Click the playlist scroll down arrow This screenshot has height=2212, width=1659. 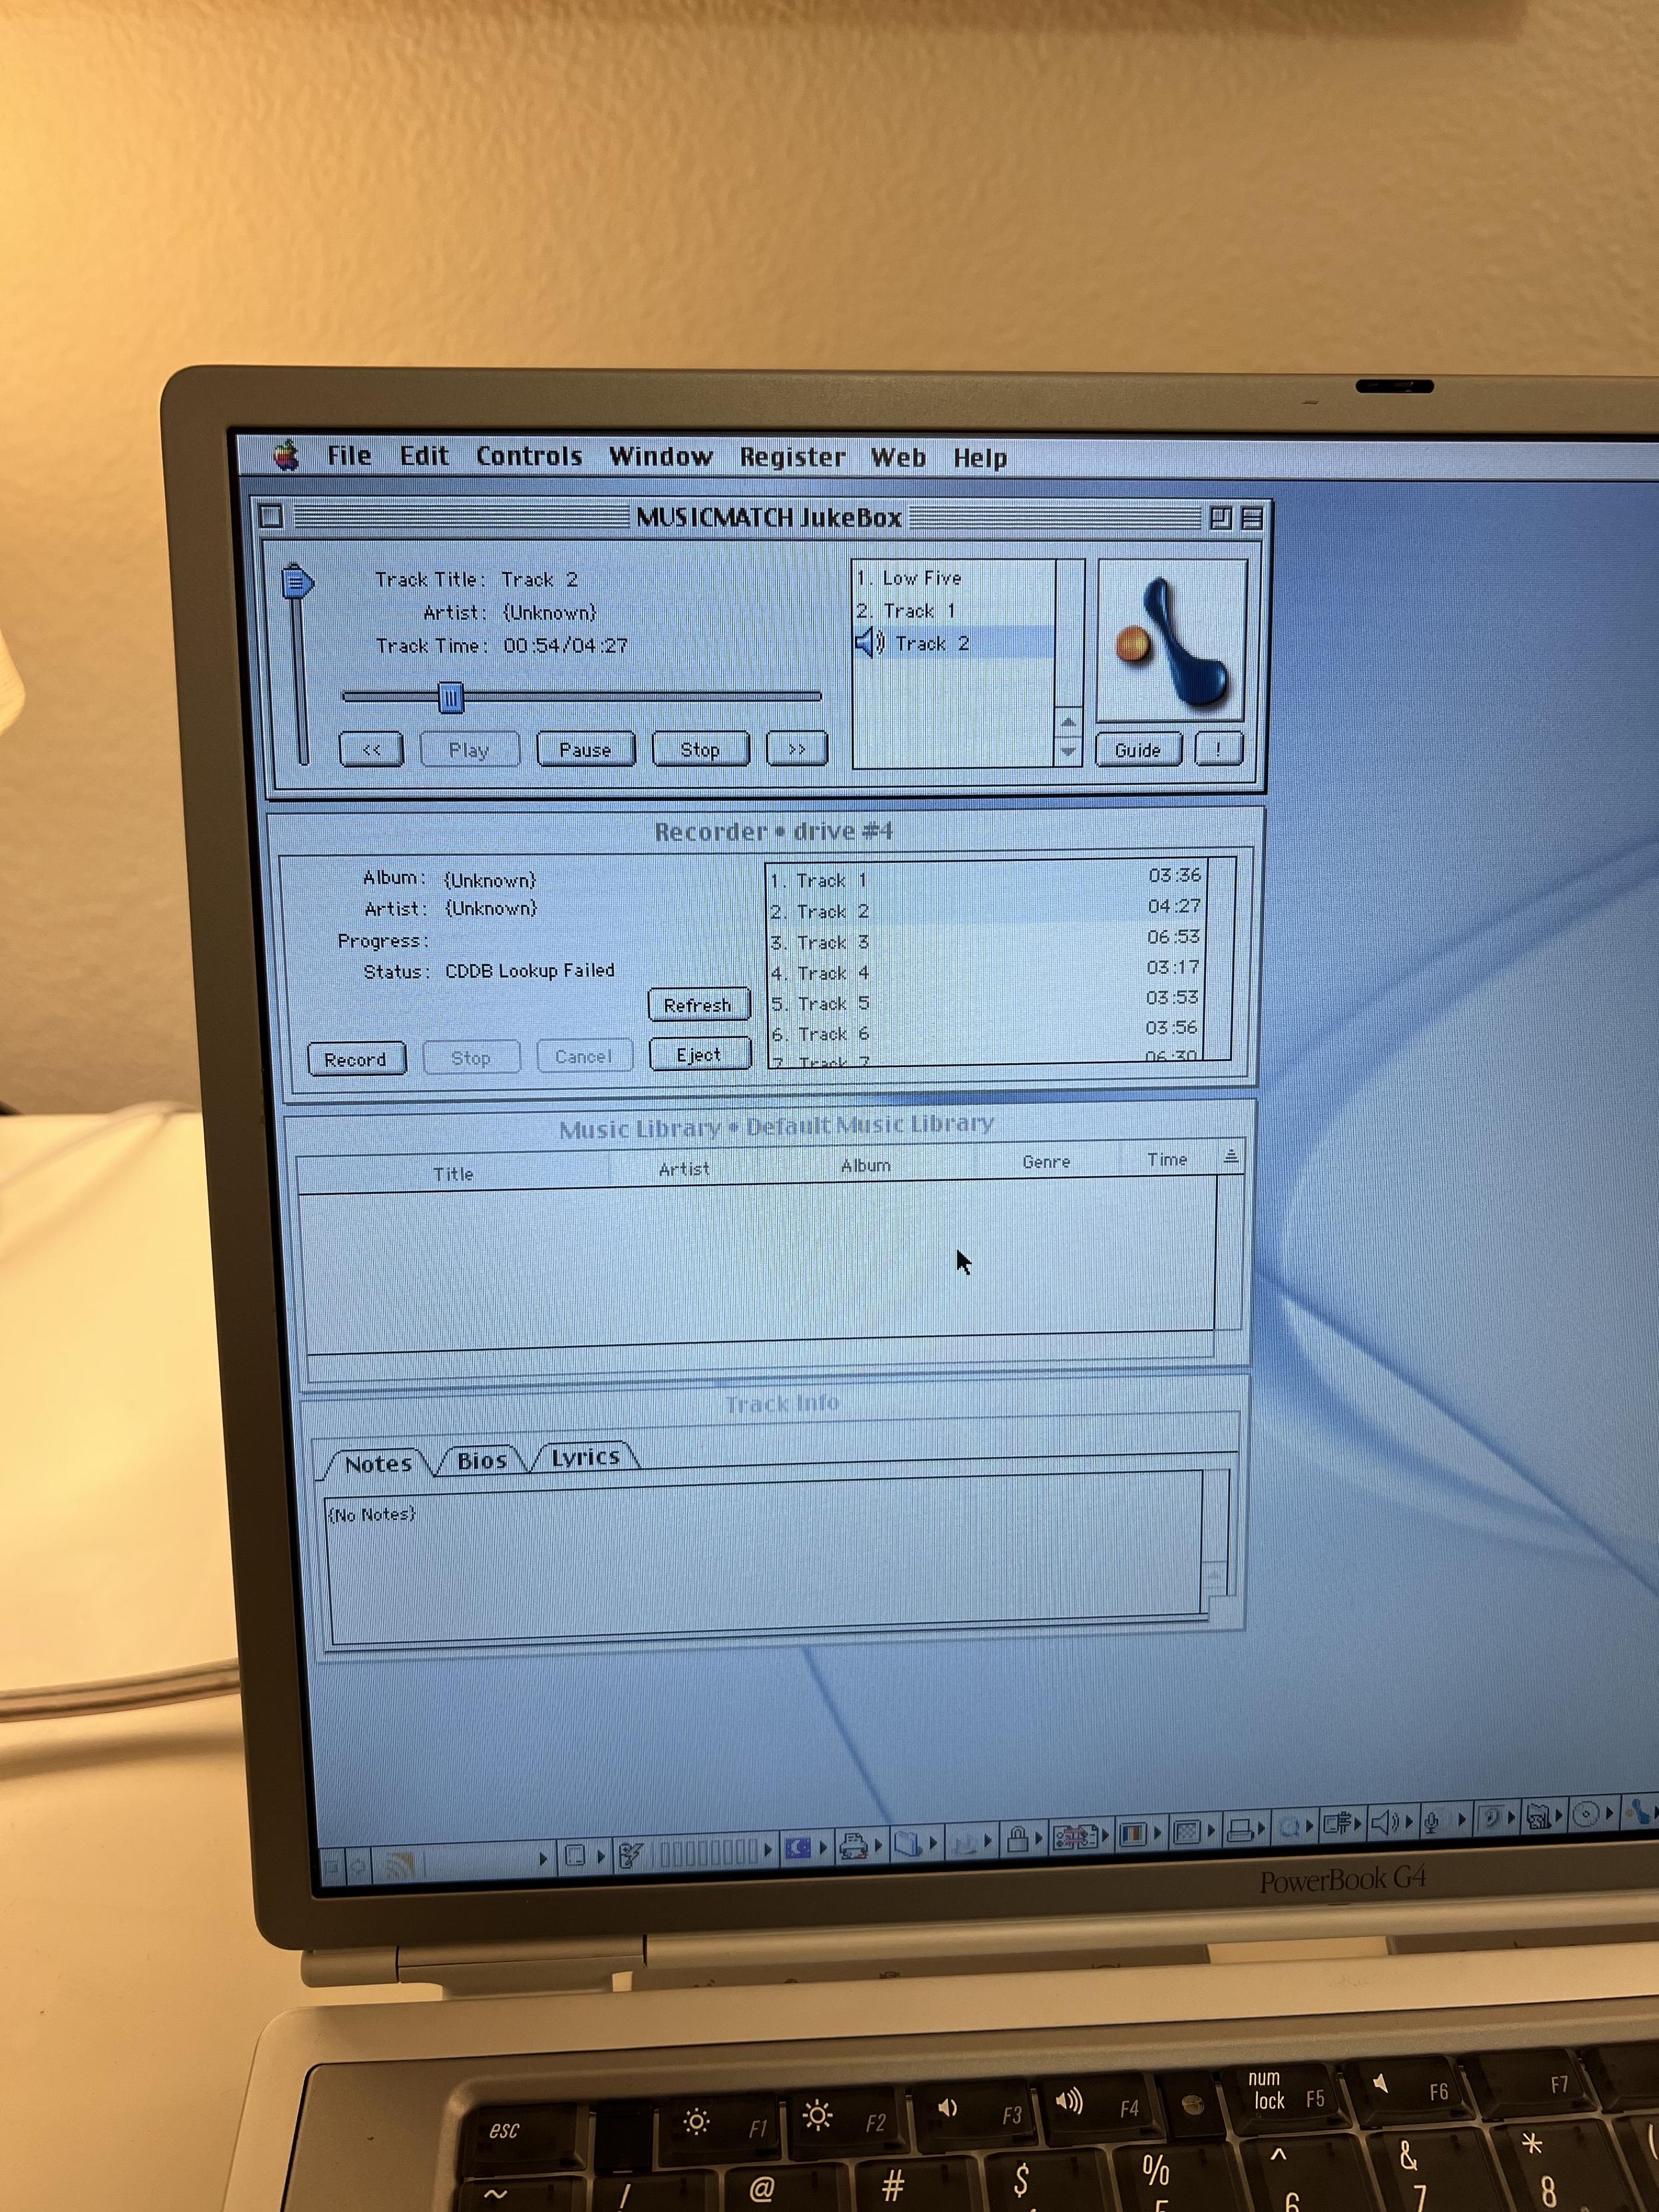1068,751
